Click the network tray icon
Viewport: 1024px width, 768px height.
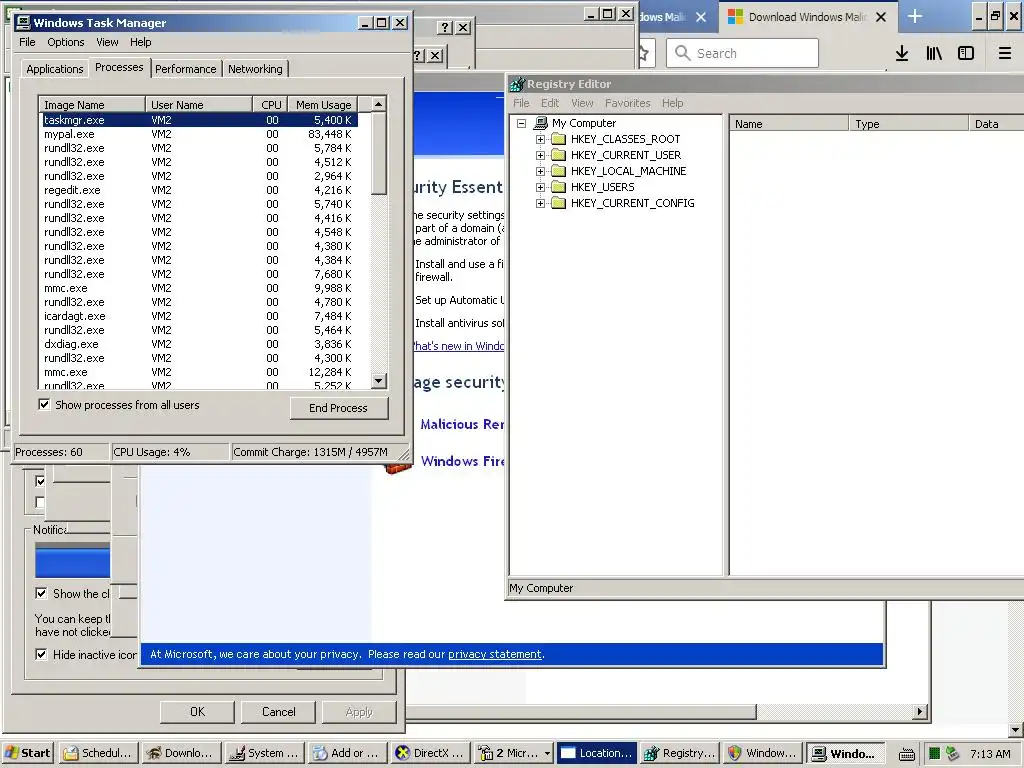point(953,754)
